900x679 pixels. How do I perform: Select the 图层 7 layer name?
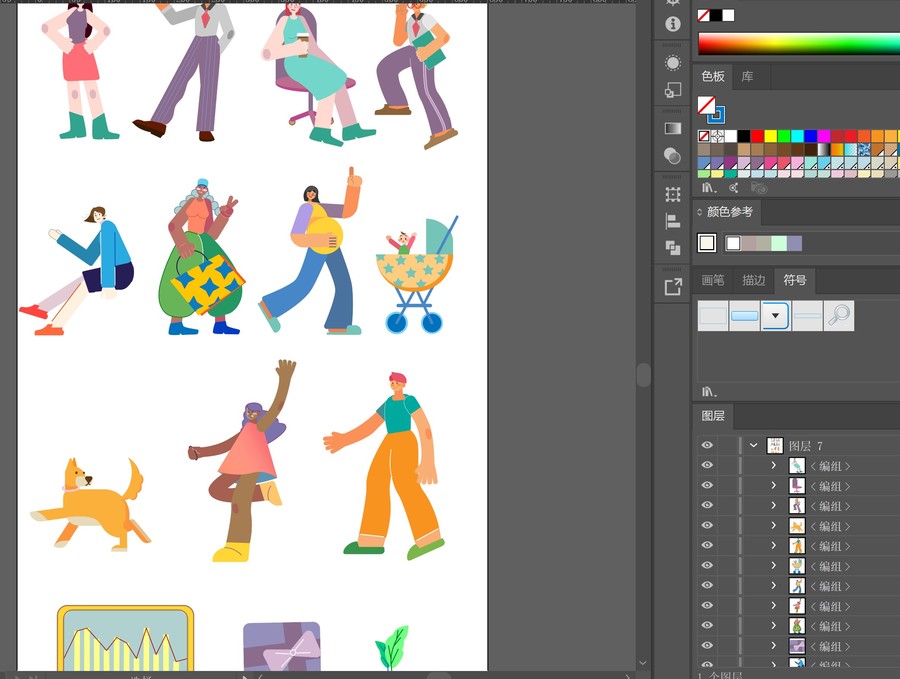pyautogui.click(x=806, y=446)
